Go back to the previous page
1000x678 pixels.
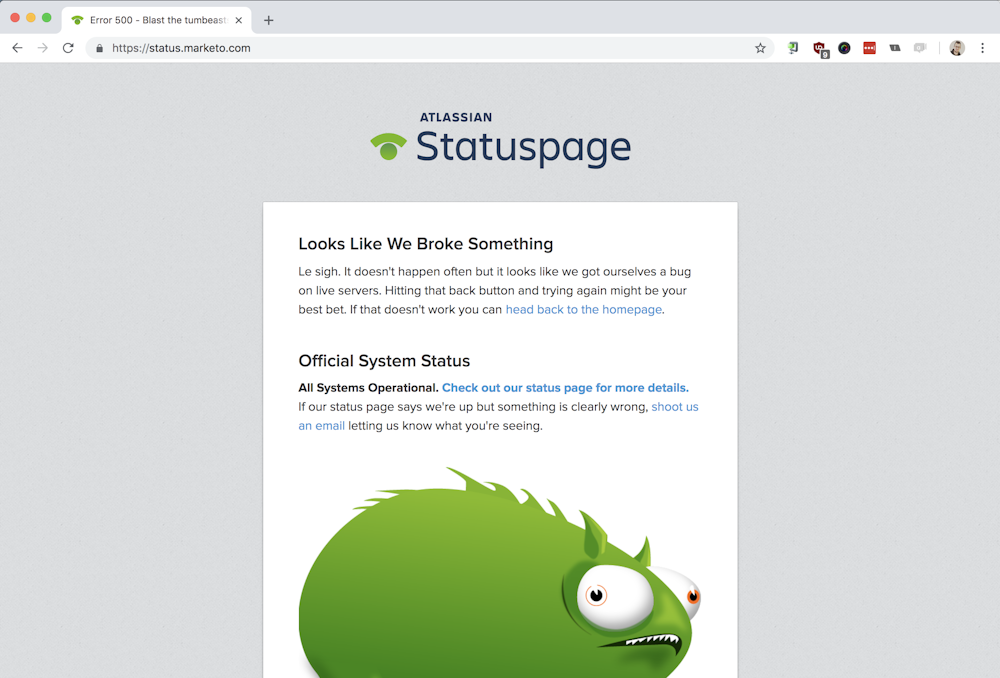17,48
